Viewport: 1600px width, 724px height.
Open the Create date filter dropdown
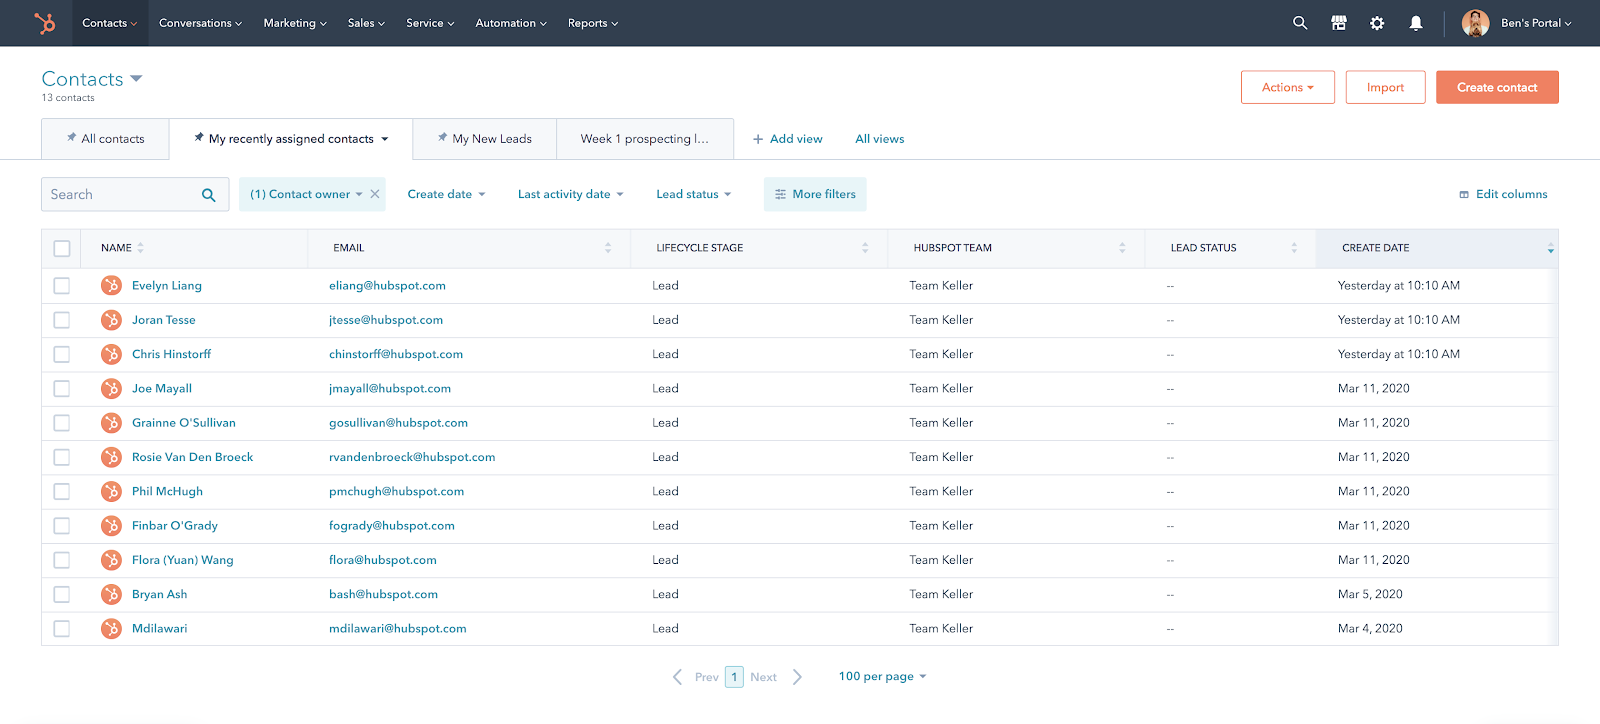446,194
